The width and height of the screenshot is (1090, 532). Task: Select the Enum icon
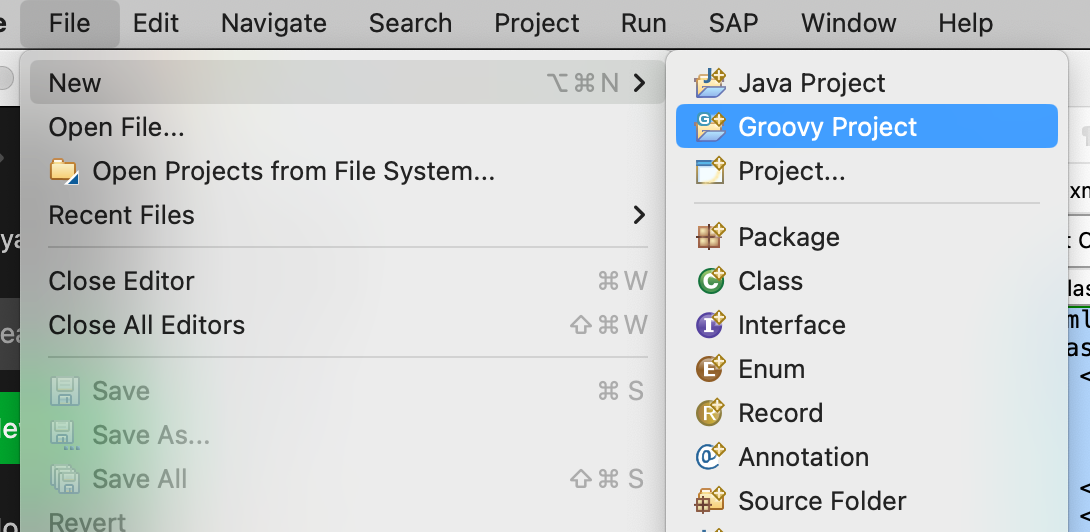710,369
